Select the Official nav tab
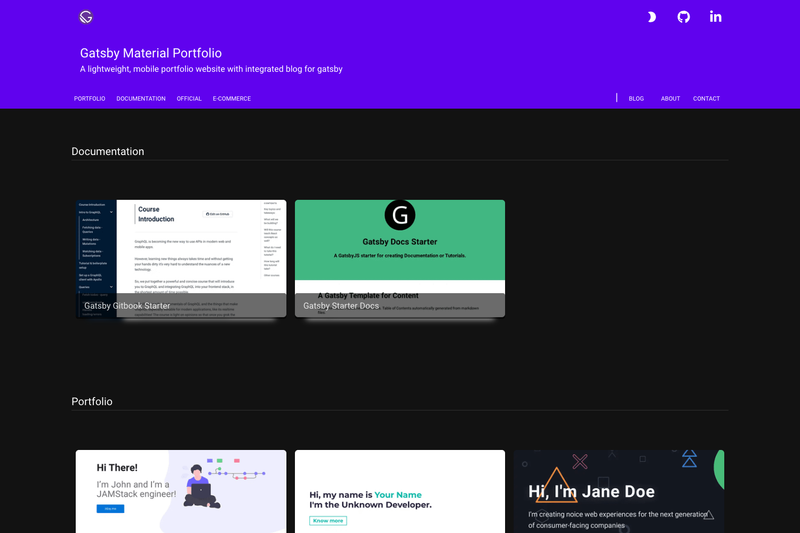The width and height of the screenshot is (800, 533). tap(189, 98)
